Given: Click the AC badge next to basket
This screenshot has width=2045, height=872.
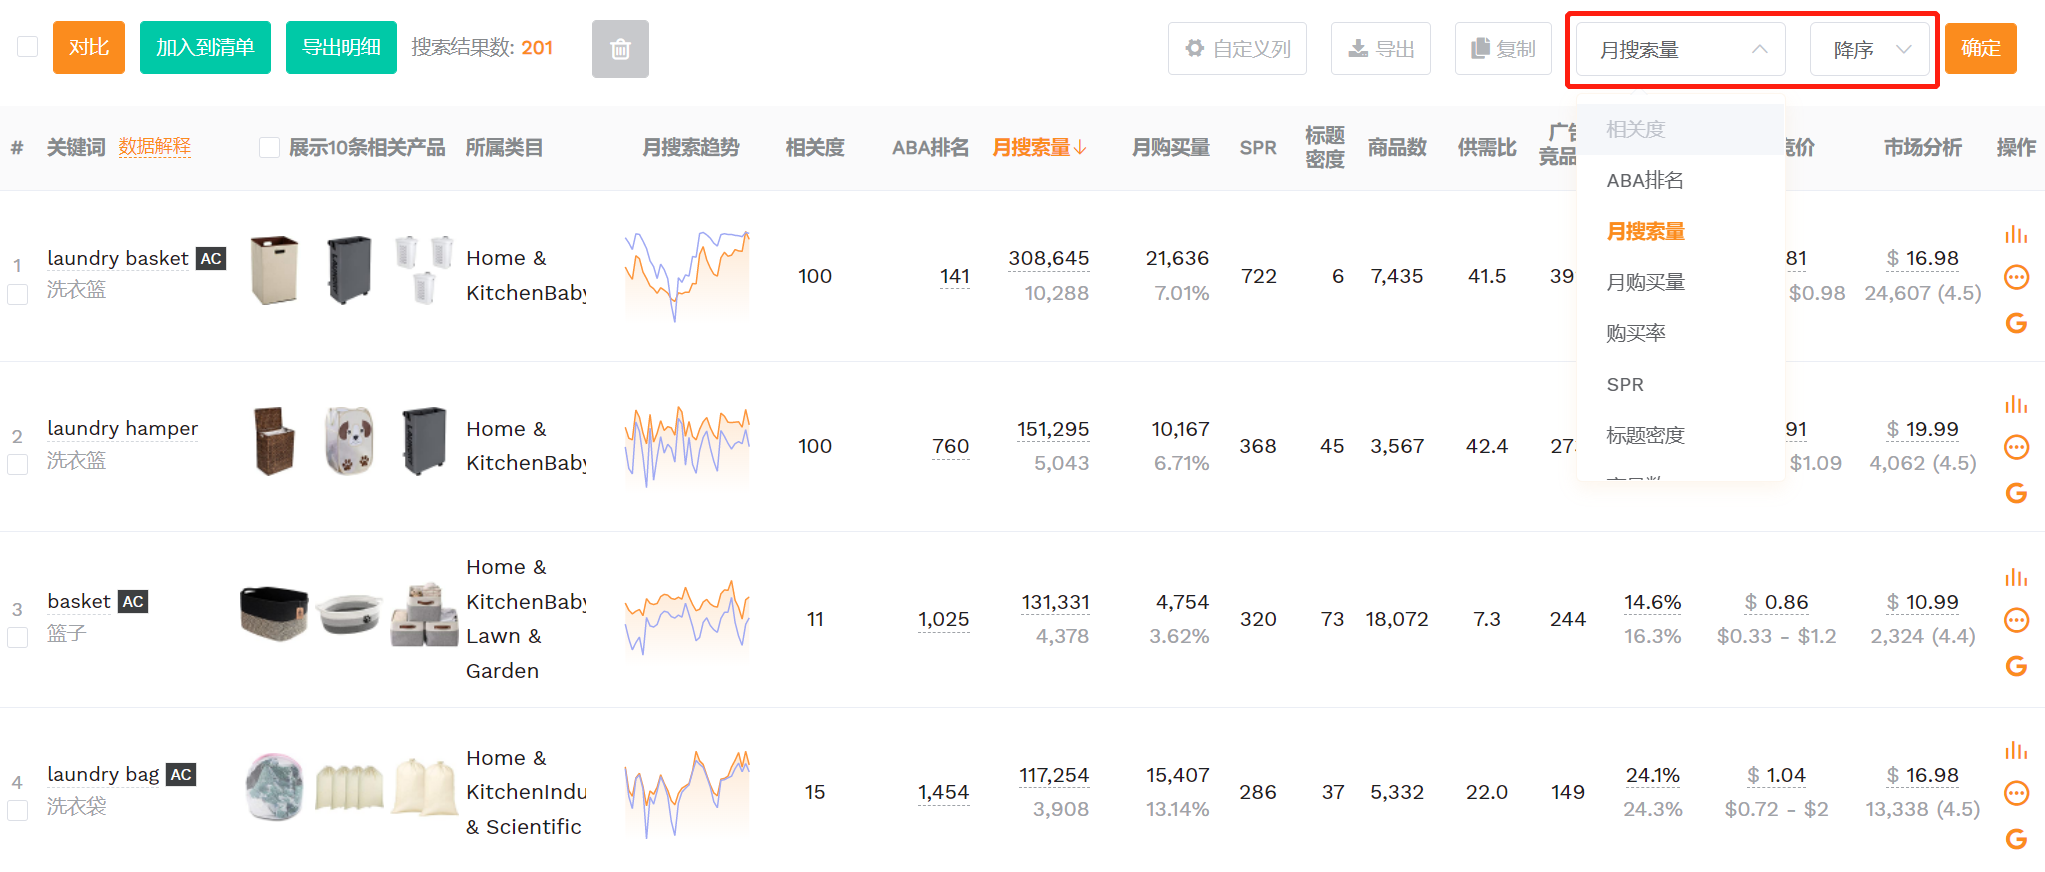Looking at the screenshot, I should (x=133, y=601).
